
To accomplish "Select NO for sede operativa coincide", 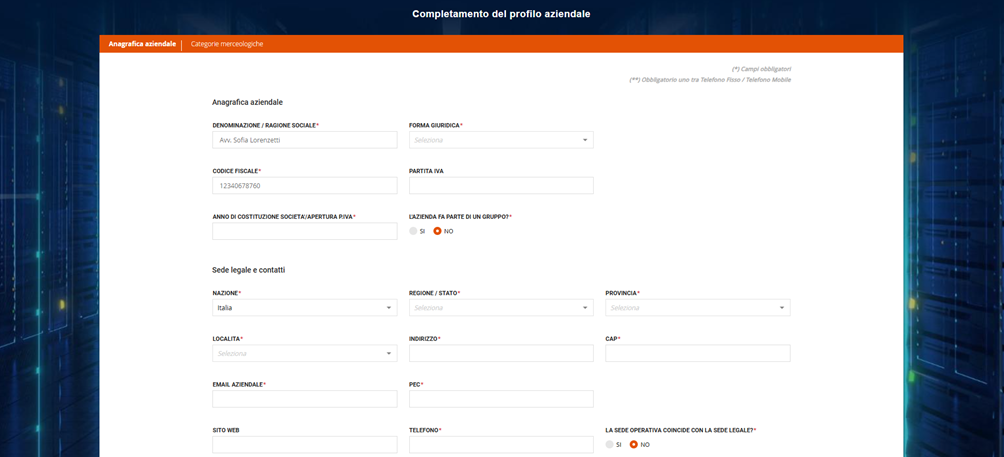I will click(634, 444).
